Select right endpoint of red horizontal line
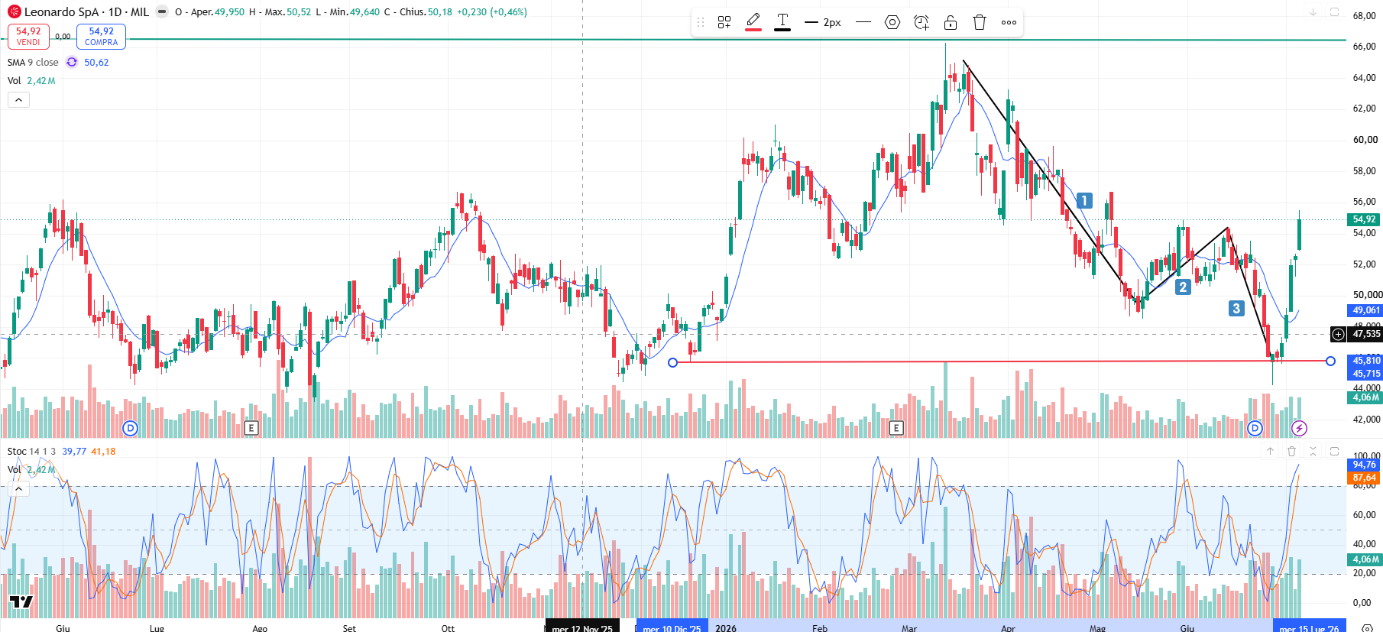This screenshot has height=632, width=1383. [x=1330, y=361]
